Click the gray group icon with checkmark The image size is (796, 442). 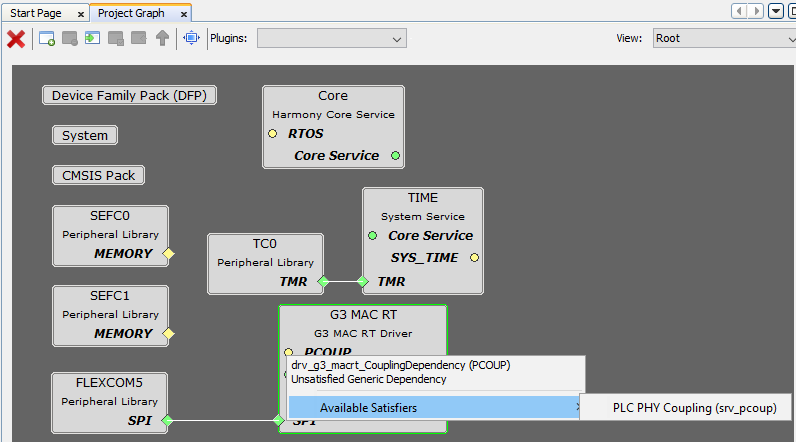click(x=116, y=39)
